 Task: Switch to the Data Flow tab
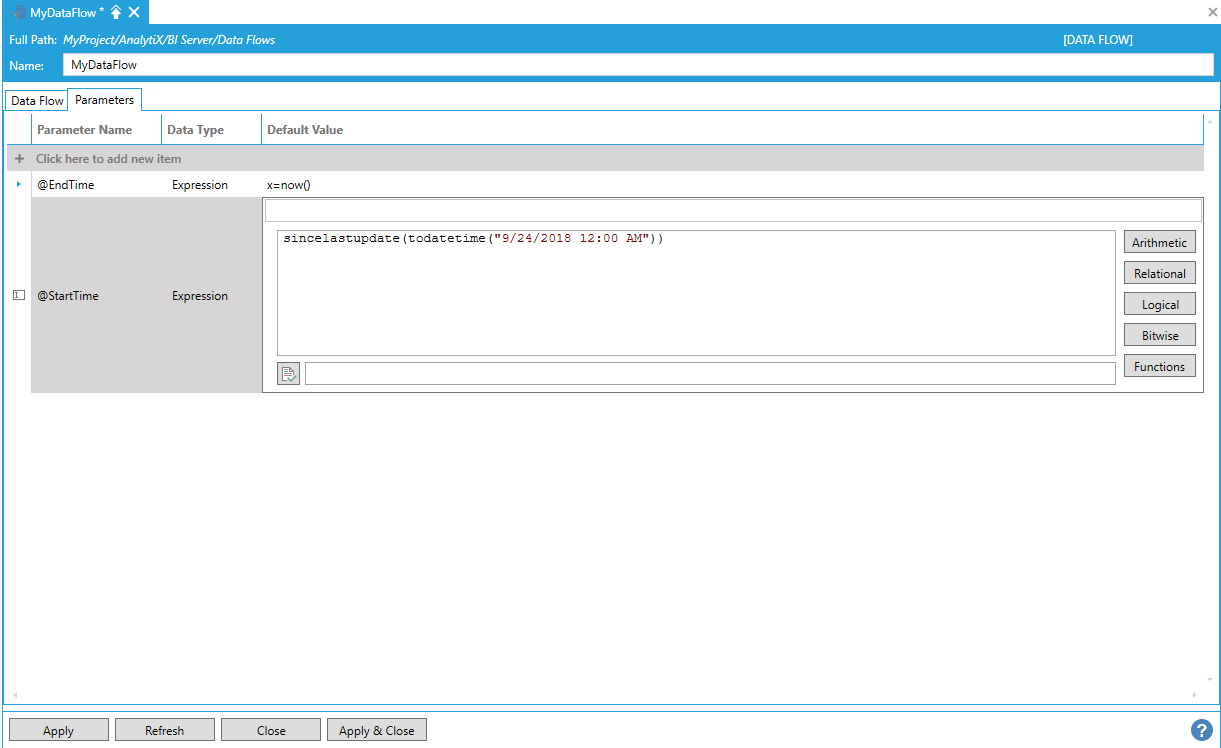pyautogui.click(x=37, y=101)
